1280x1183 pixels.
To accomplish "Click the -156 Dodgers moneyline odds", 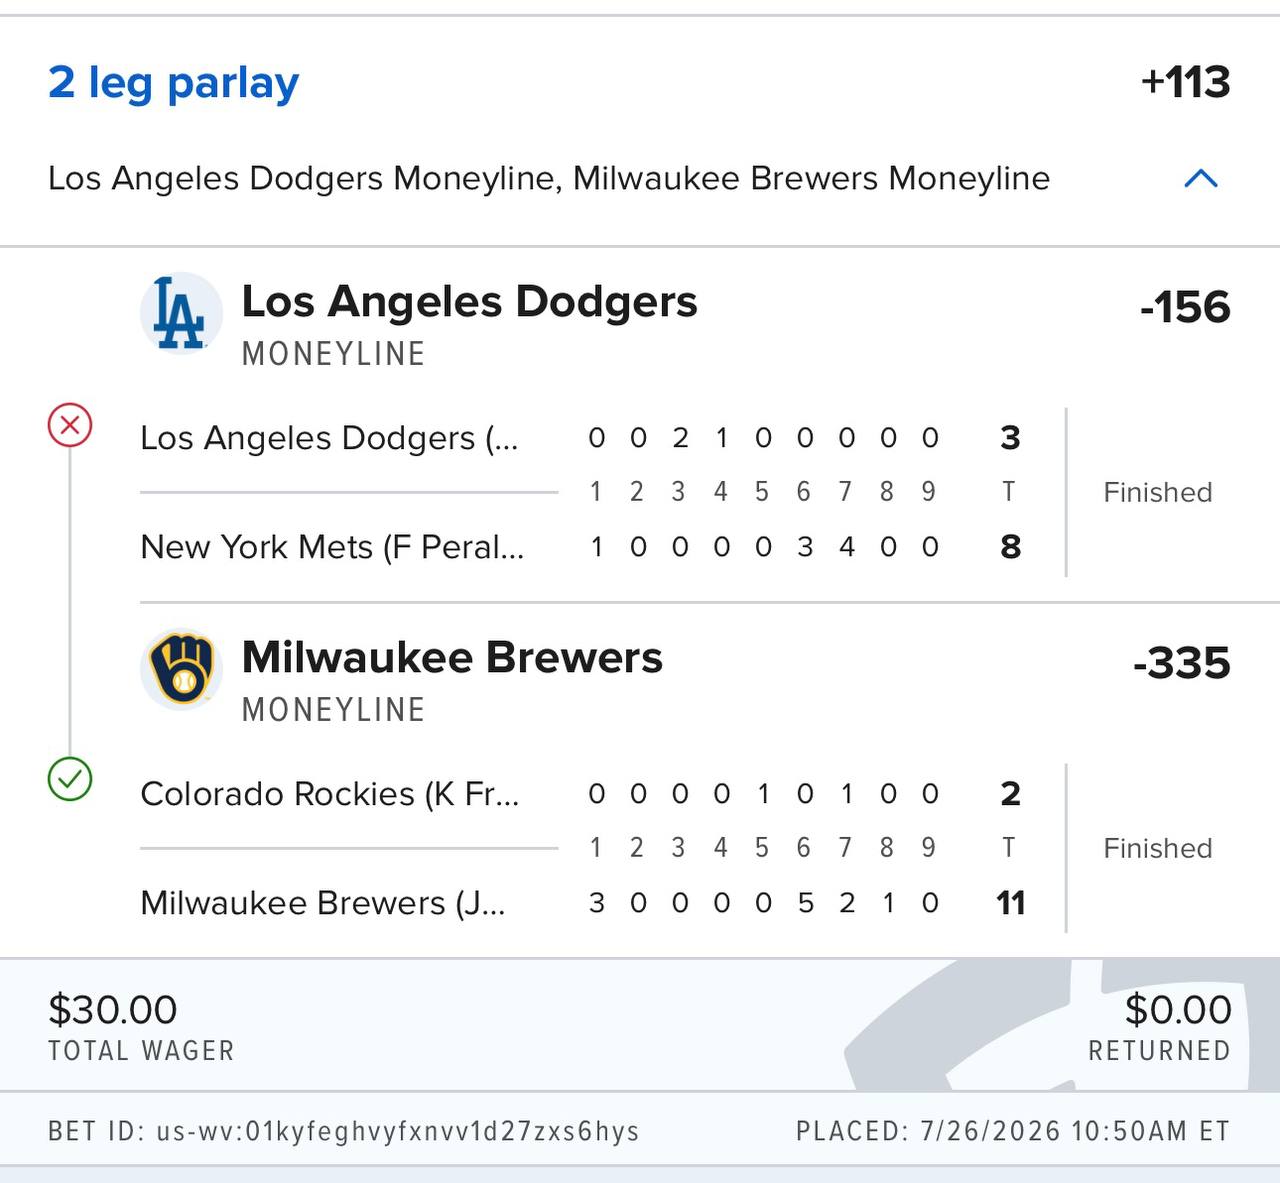I will tap(1185, 307).
